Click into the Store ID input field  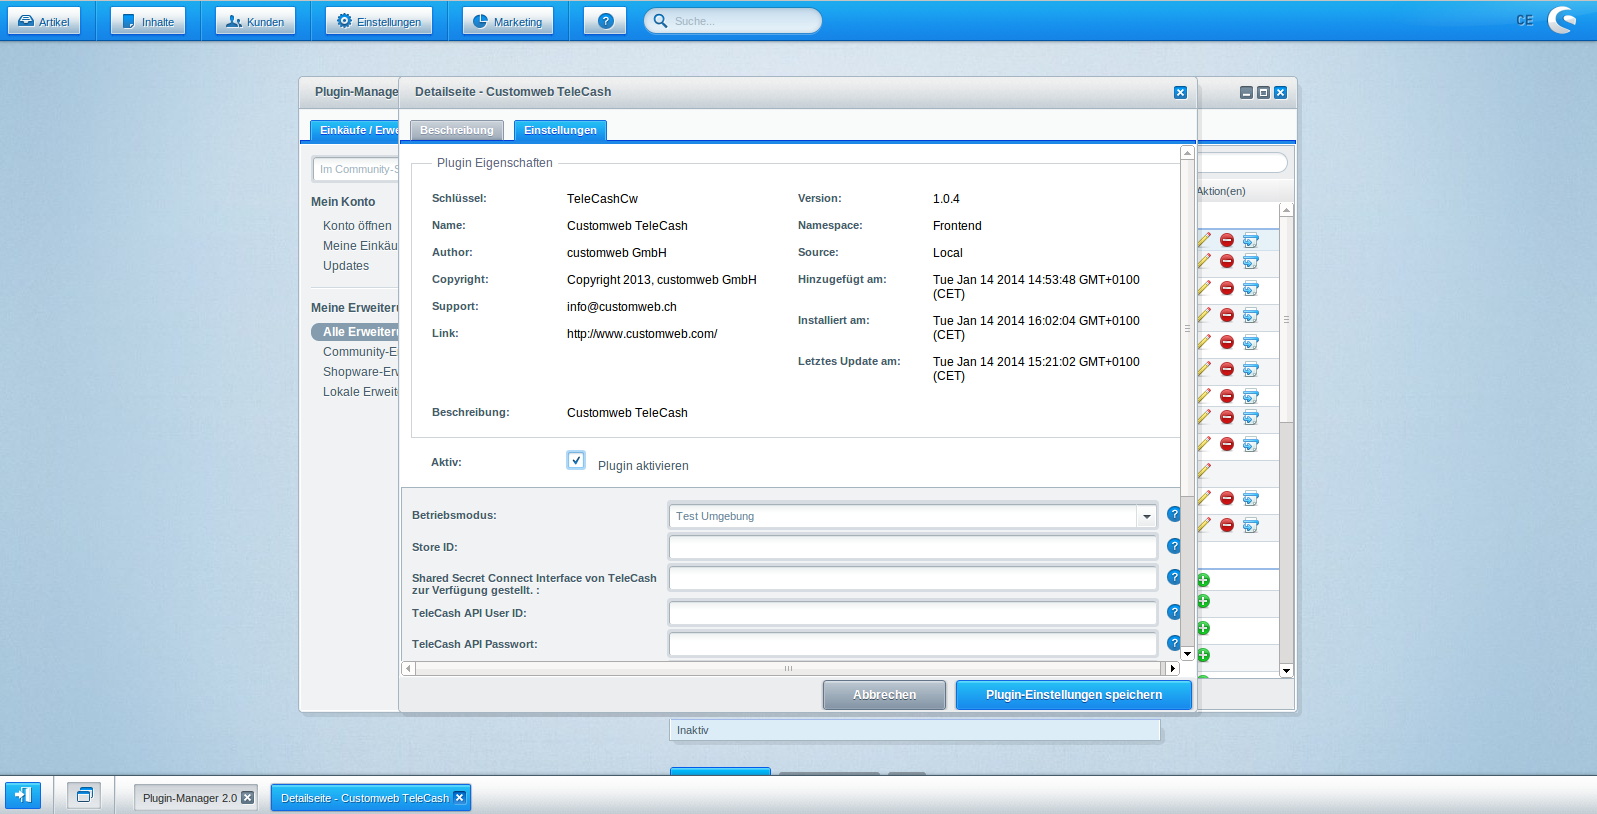(x=912, y=547)
